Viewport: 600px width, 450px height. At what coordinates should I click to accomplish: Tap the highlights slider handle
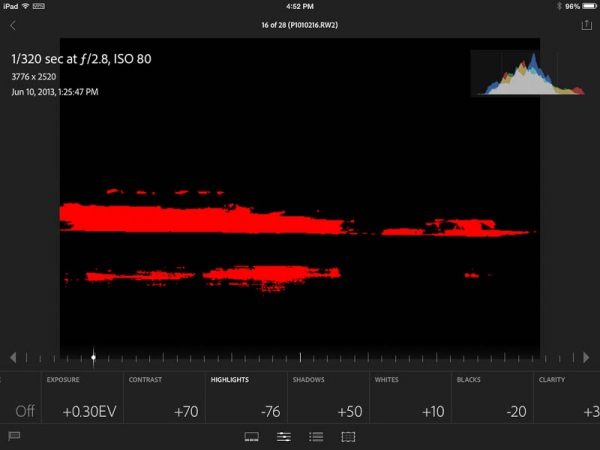pyautogui.click(x=94, y=357)
